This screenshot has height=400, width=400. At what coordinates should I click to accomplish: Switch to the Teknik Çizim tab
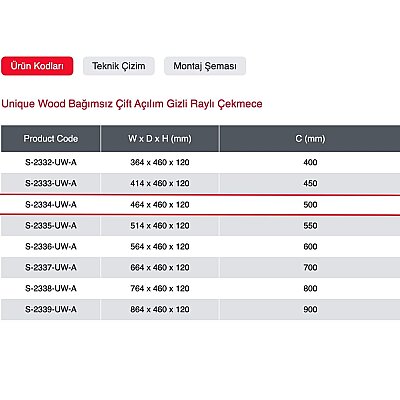tap(119, 66)
